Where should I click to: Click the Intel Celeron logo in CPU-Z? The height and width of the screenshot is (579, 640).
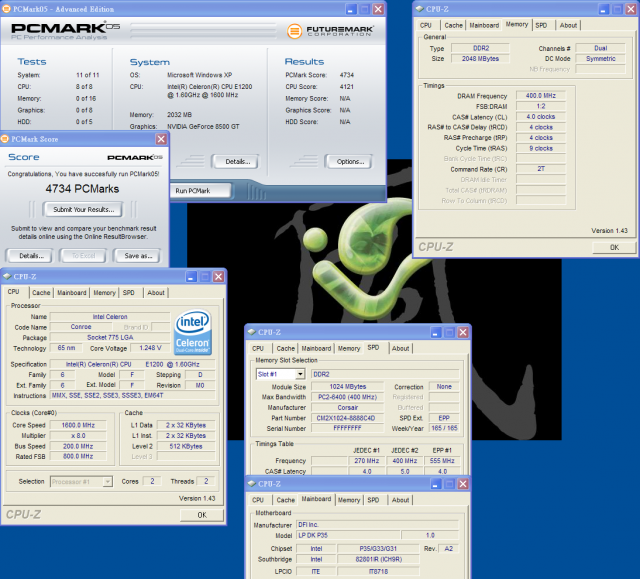point(193,332)
